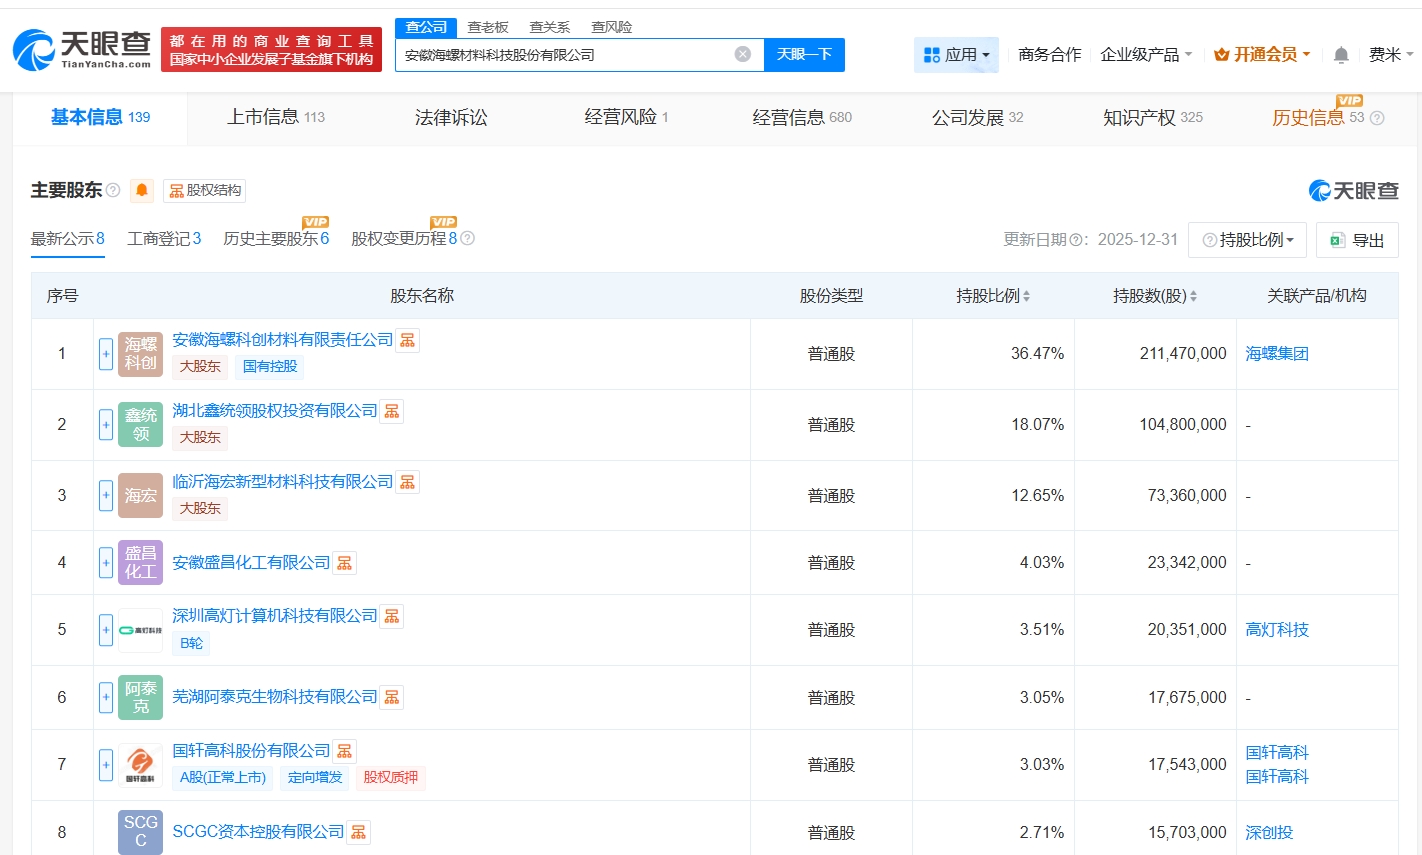1422x855 pixels.
Task: Open equity chart for 湖北鑫统领股权投资有限公司
Action: pyautogui.click(x=391, y=411)
